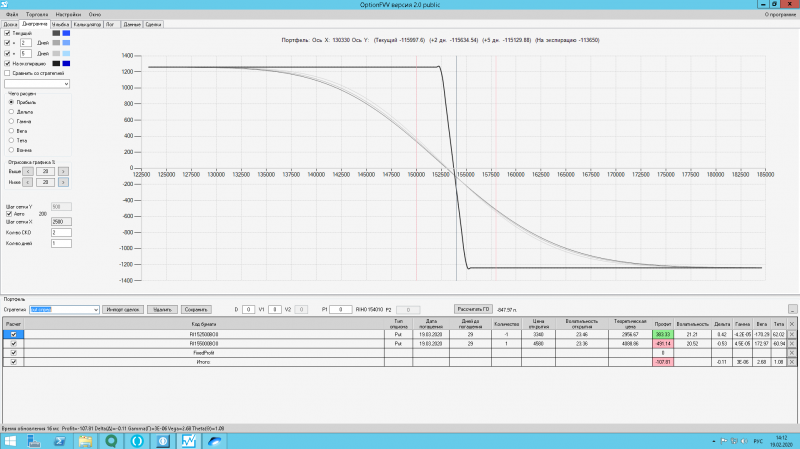
Task: Collapse the portfolio panel
Action: coord(792,309)
